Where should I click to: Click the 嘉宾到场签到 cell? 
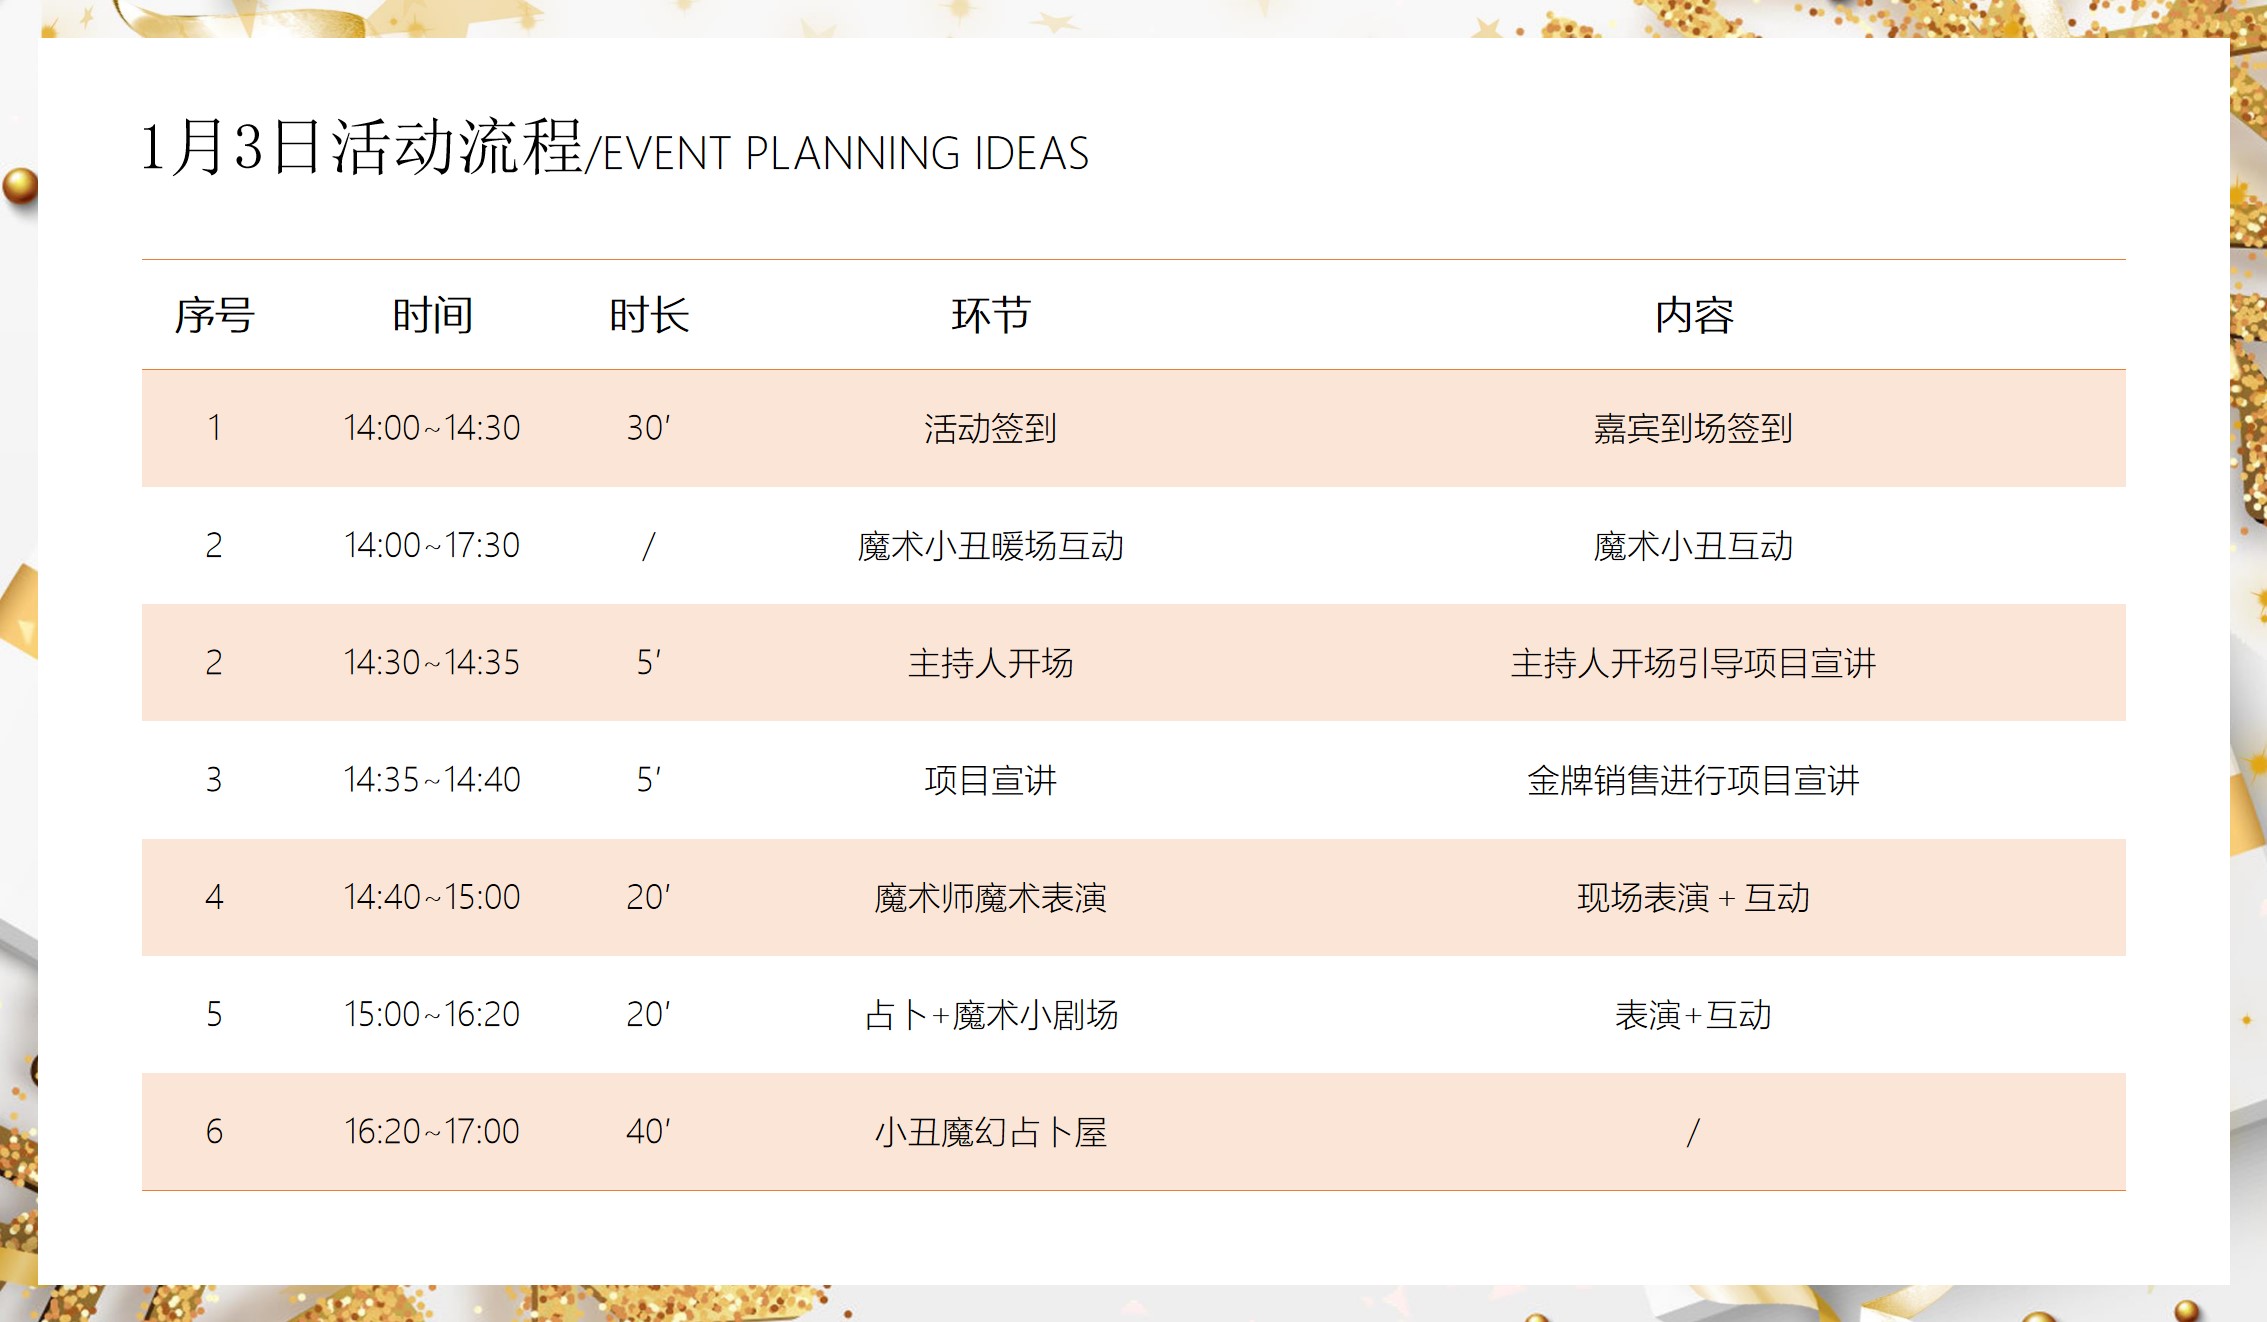pos(1693,428)
